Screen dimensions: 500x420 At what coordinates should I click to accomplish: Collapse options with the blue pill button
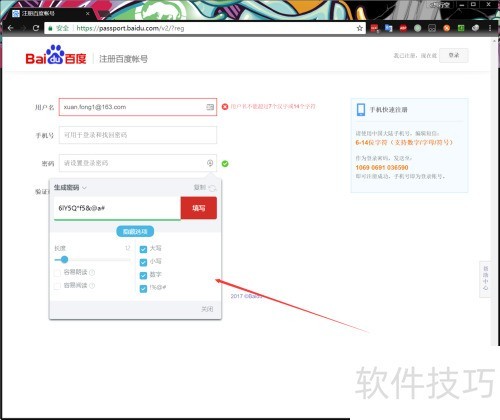coord(135,231)
